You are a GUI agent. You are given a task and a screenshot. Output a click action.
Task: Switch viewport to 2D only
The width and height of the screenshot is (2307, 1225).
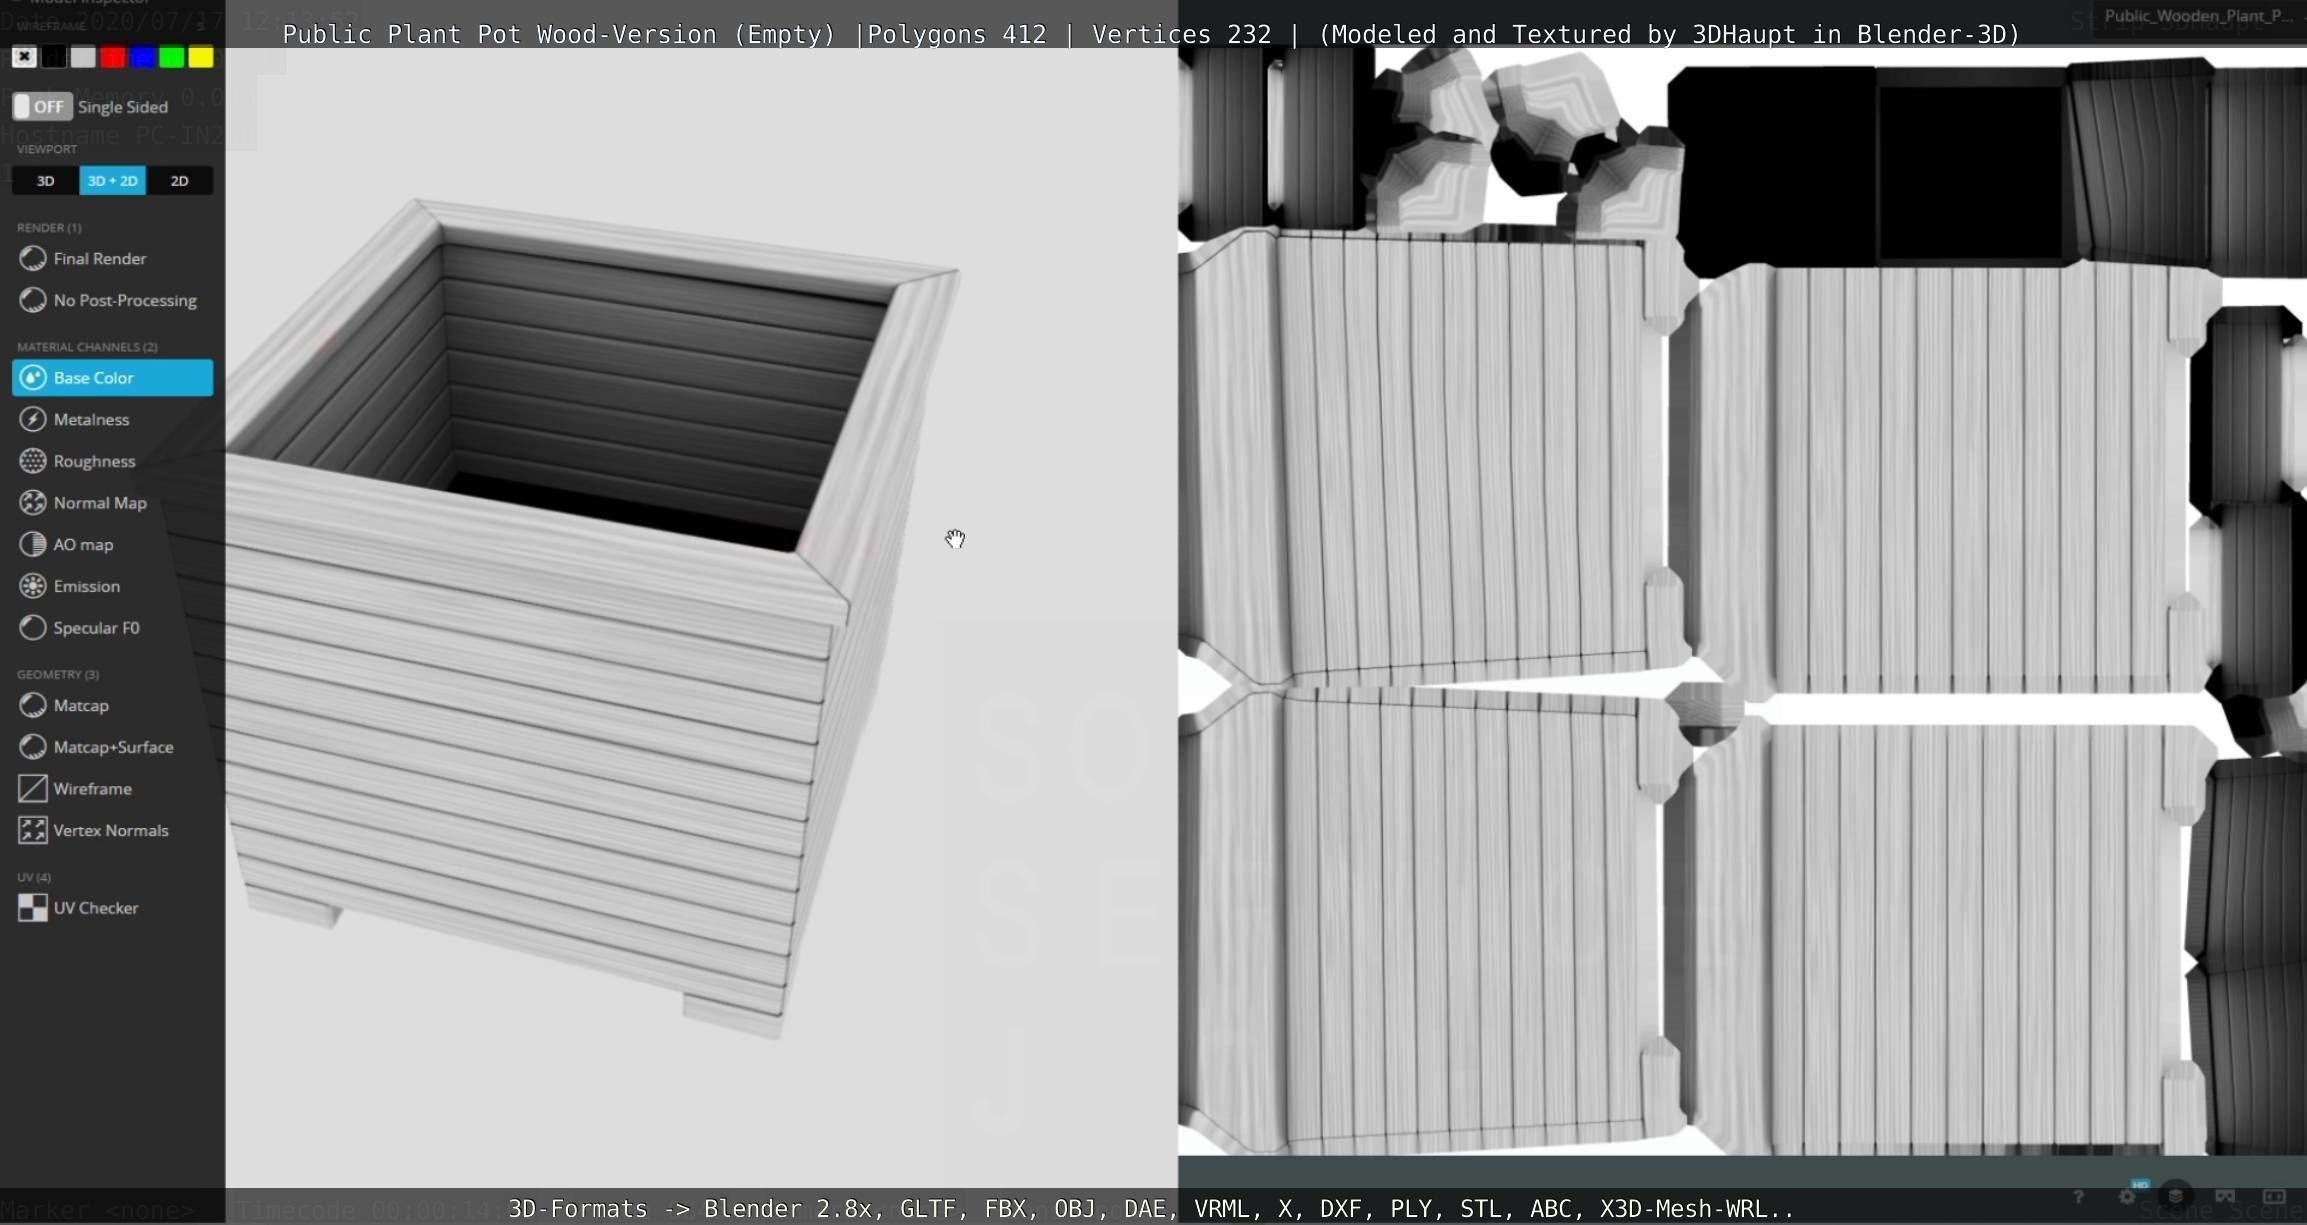[x=179, y=181]
